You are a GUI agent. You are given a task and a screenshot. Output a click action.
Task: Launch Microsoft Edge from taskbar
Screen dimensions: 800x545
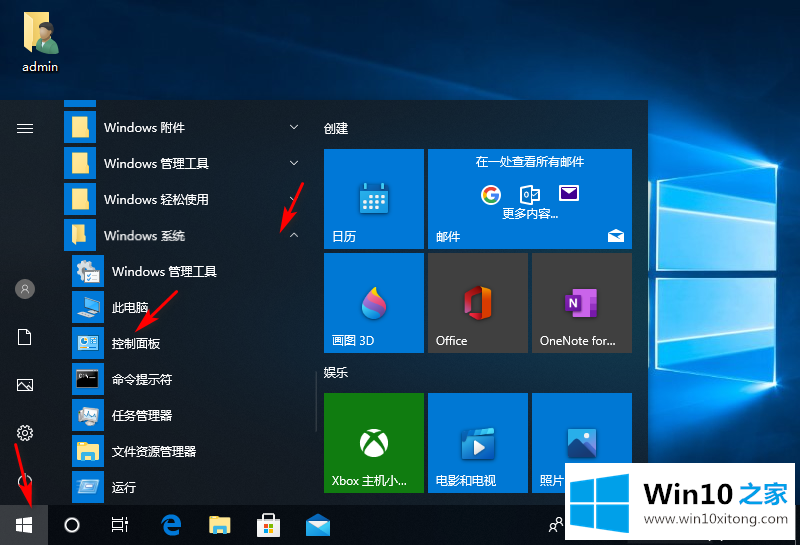[171, 525]
